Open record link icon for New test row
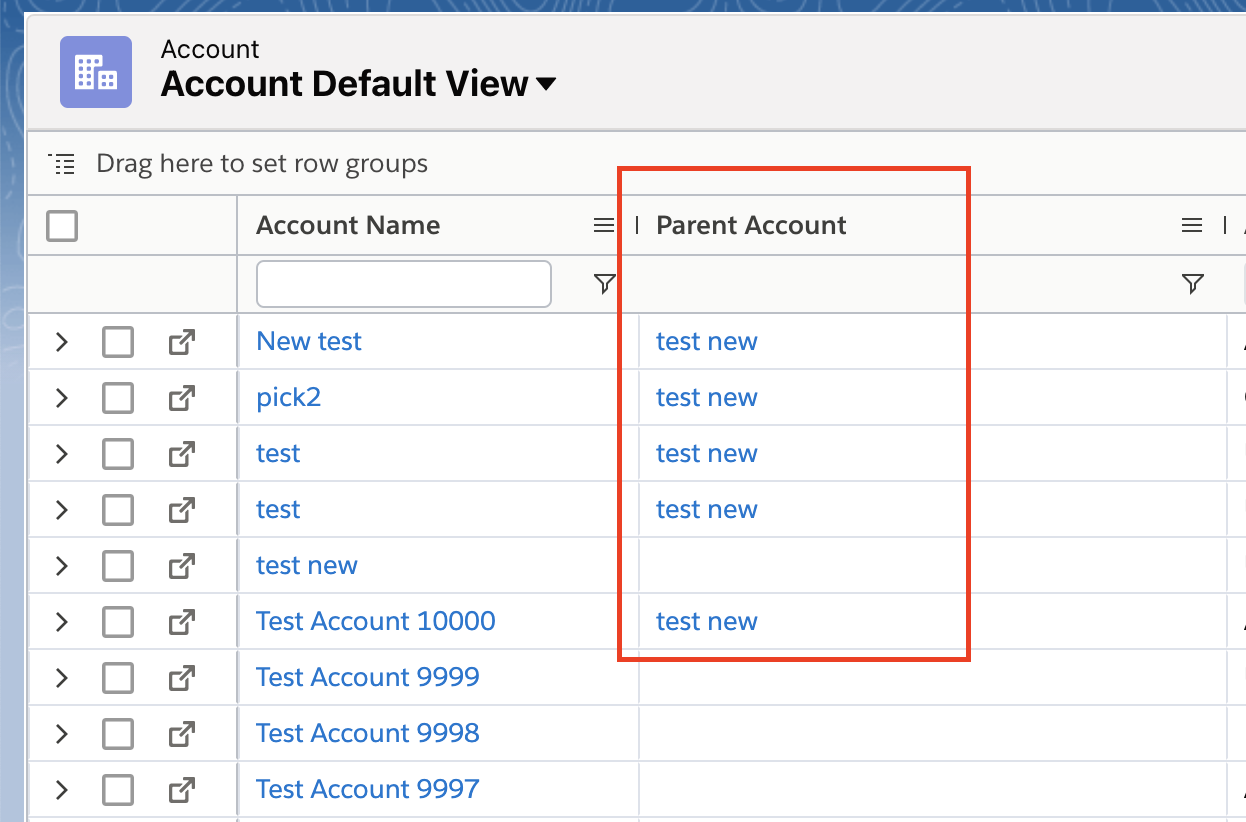Image resolution: width=1246 pixels, height=822 pixels. click(x=181, y=342)
